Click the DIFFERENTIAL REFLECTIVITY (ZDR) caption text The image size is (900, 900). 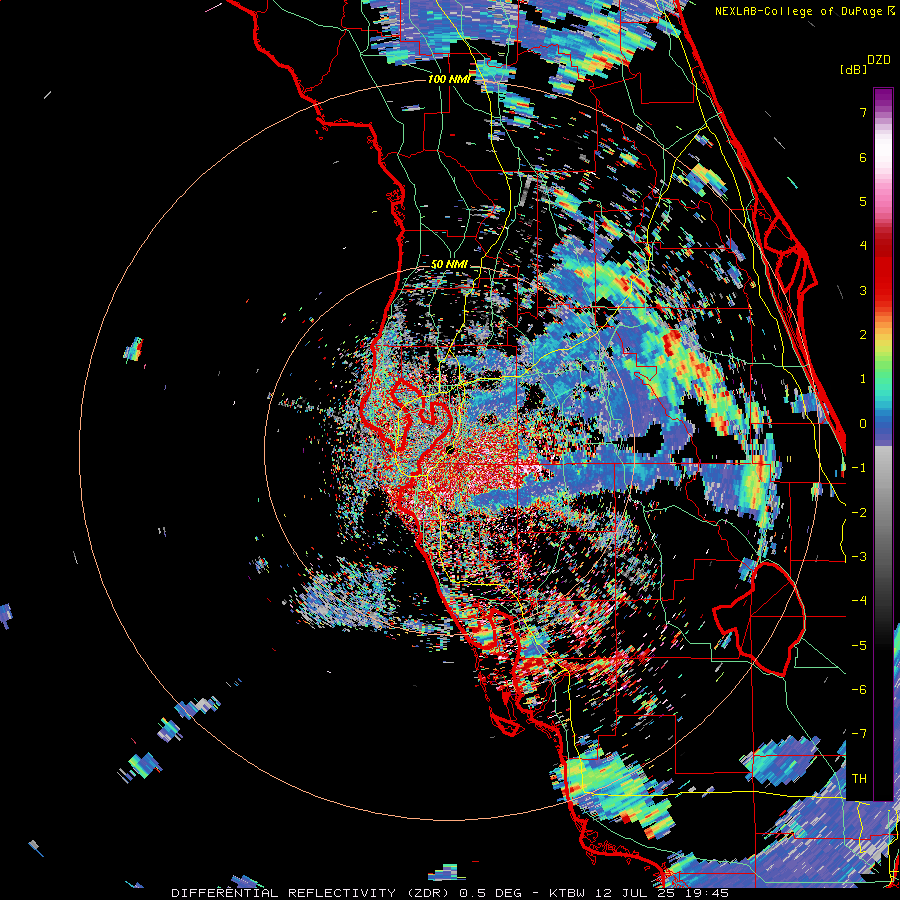click(310, 893)
